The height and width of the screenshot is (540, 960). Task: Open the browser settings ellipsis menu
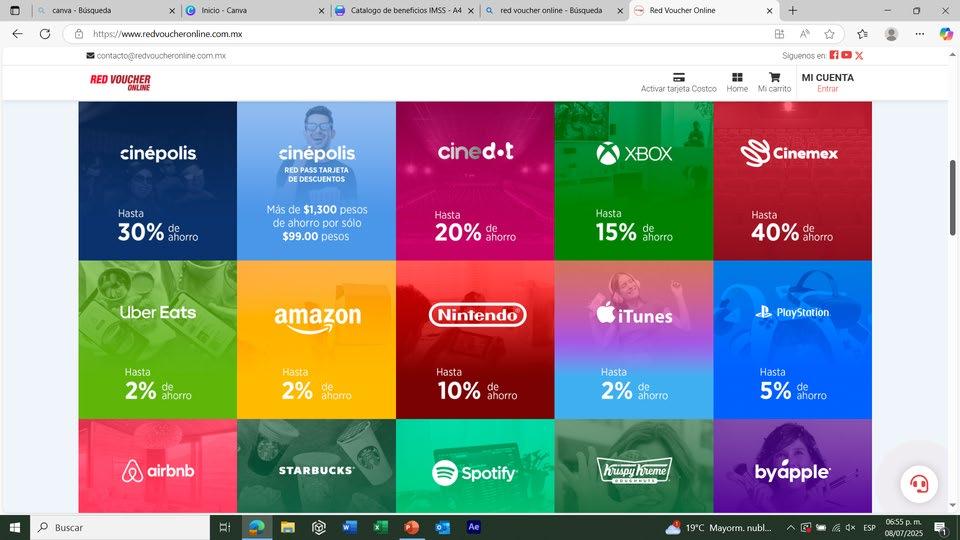[x=920, y=34]
